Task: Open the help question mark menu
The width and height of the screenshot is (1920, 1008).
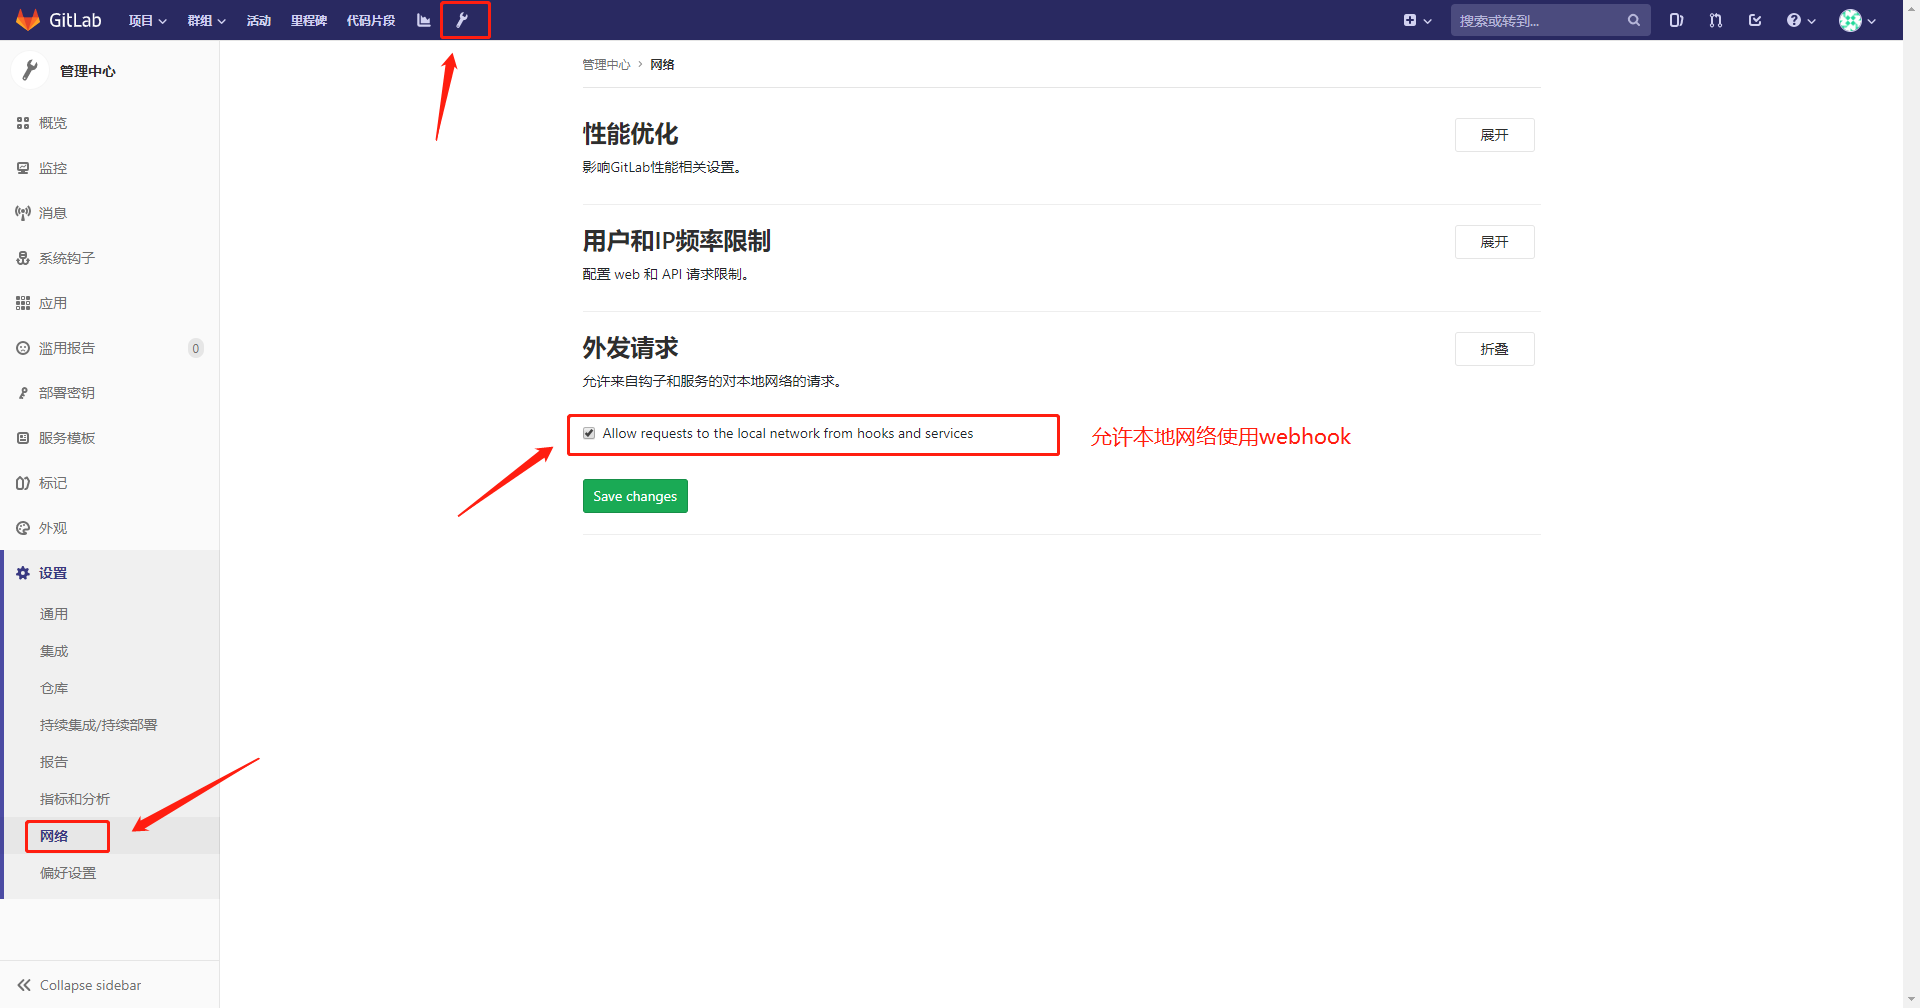Action: click(x=1800, y=20)
